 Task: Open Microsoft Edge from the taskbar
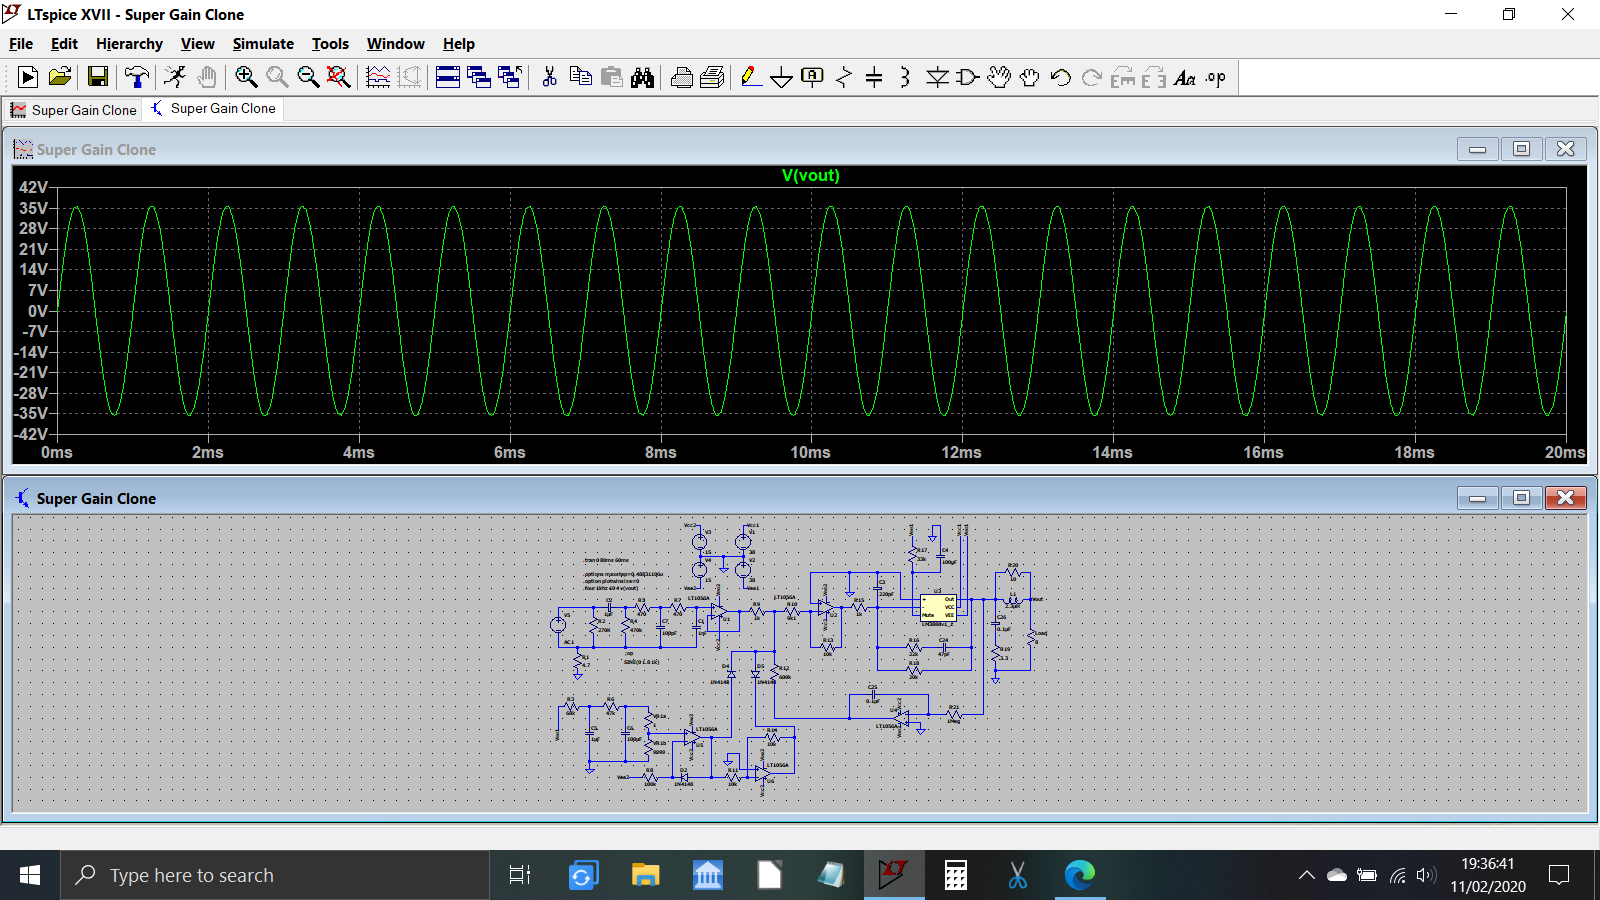pyautogui.click(x=1080, y=875)
